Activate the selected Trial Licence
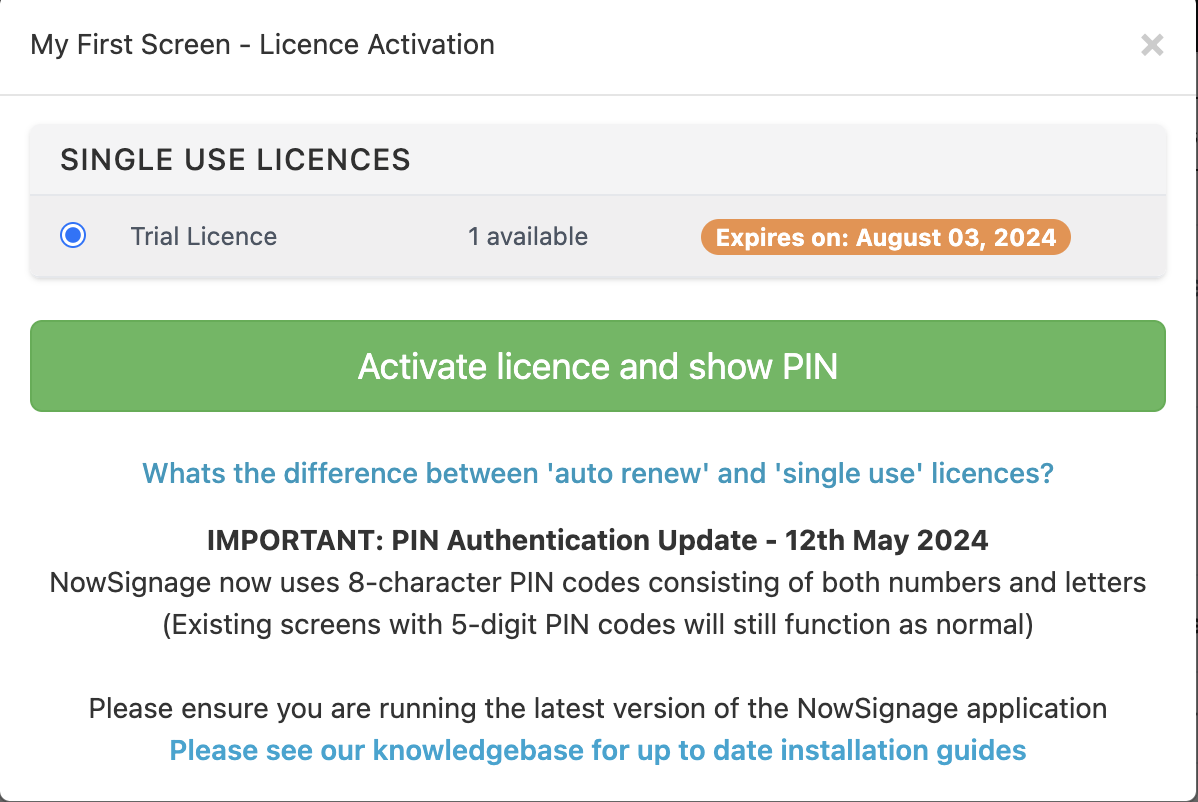The height and width of the screenshot is (802, 1198). click(598, 366)
